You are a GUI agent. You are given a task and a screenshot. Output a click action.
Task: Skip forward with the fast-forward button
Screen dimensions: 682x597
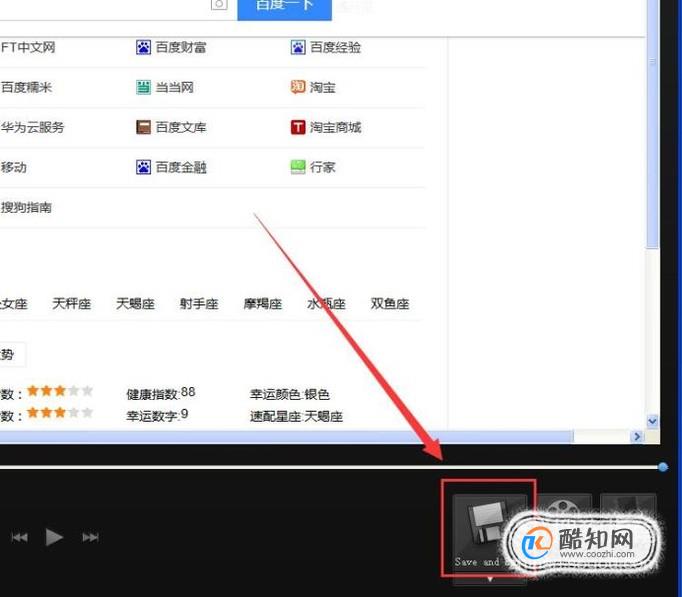click(x=90, y=538)
